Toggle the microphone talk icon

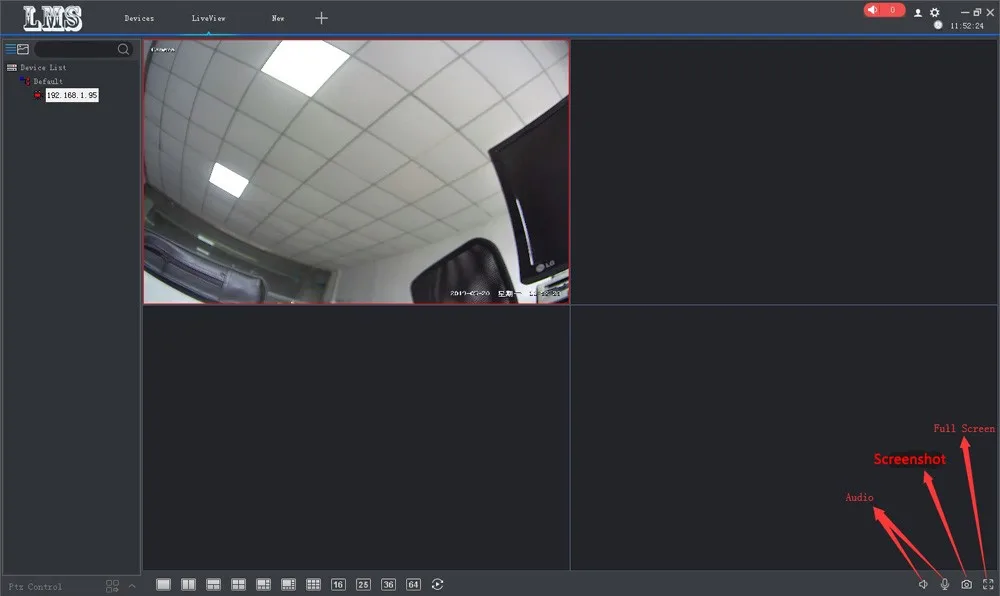click(x=945, y=585)
